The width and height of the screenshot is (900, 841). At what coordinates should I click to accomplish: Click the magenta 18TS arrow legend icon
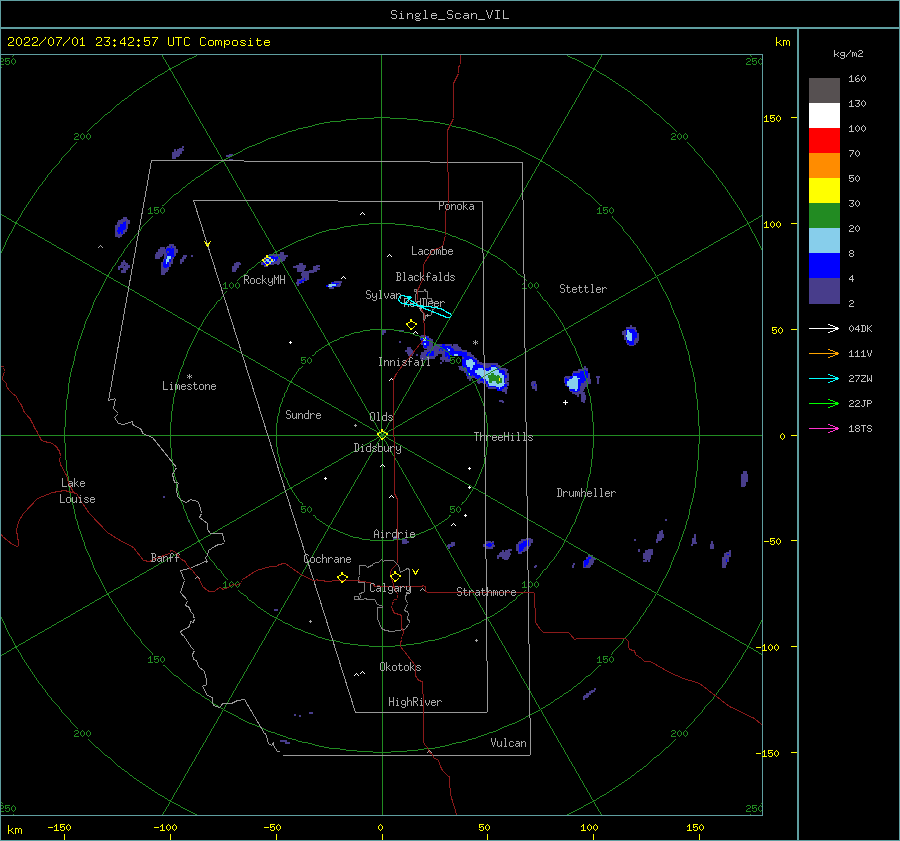coord(824,428)
